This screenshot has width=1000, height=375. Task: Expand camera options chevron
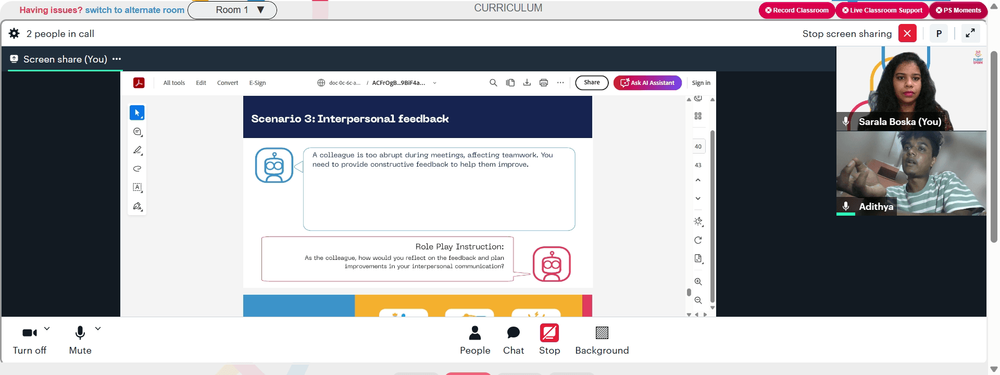47,329
